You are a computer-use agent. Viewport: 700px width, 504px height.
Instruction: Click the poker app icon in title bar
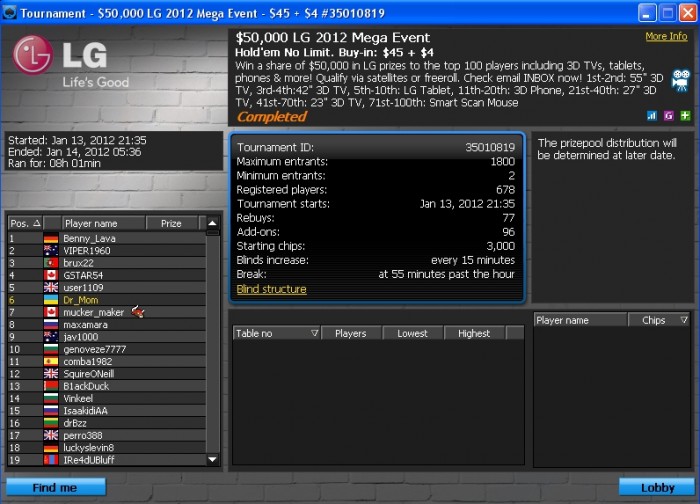9,12
